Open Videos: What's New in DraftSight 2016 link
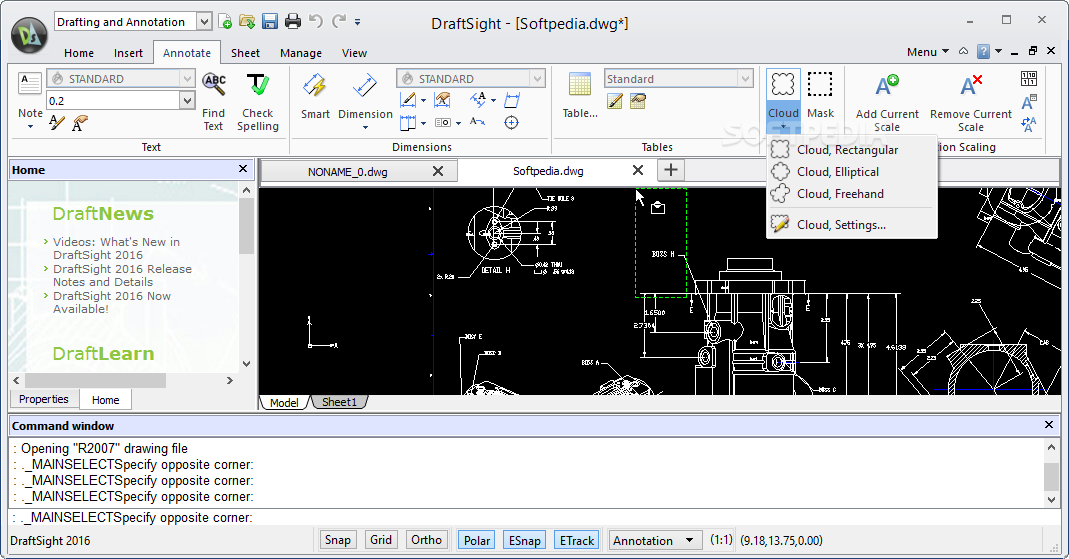 pos(117,248)
